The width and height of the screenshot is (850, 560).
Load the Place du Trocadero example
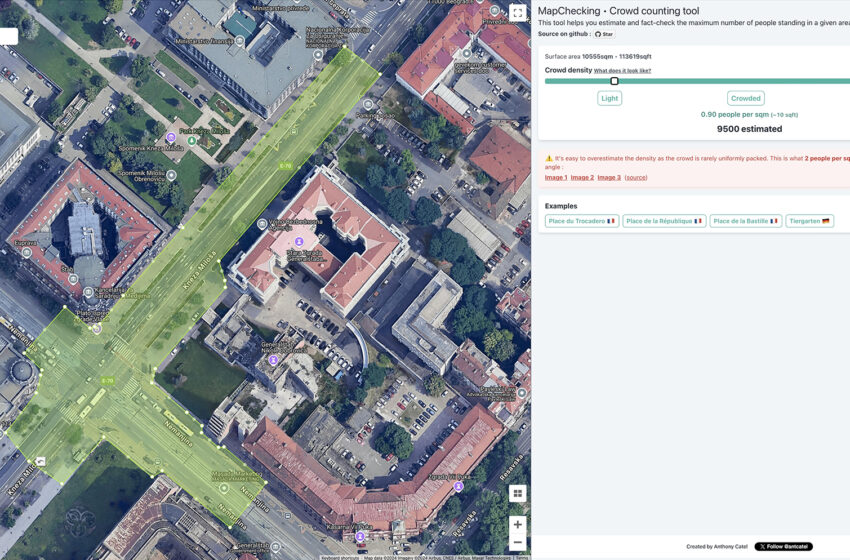(x=581, y=221)
